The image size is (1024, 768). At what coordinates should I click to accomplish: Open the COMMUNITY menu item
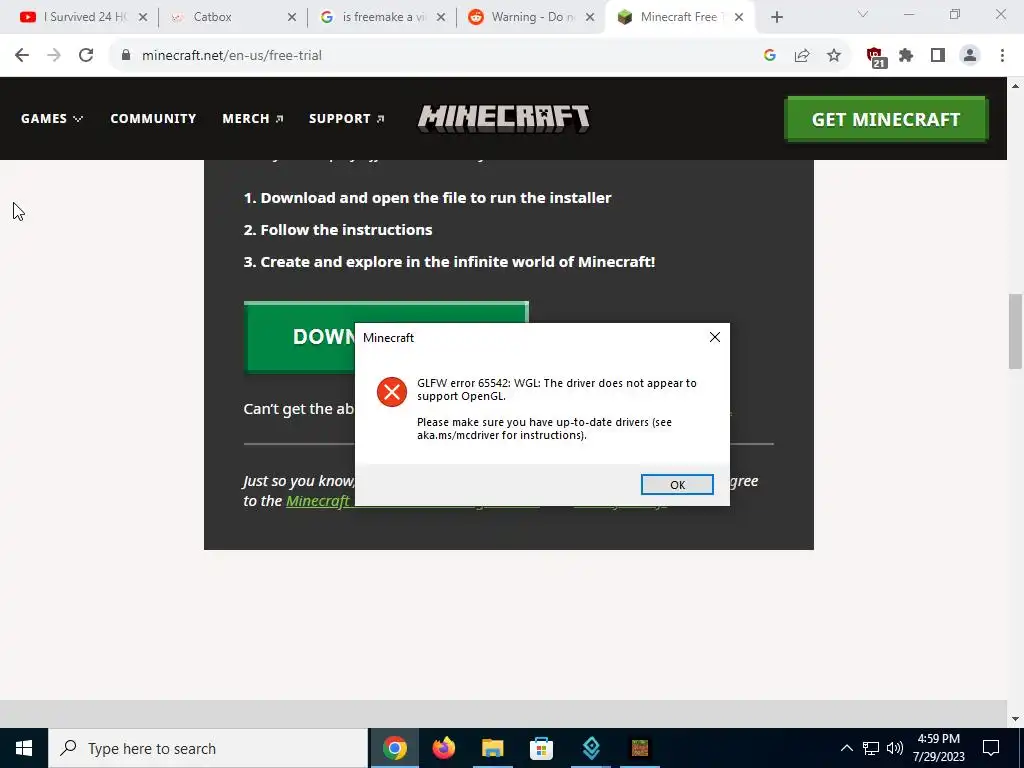(x=153, y=118)
